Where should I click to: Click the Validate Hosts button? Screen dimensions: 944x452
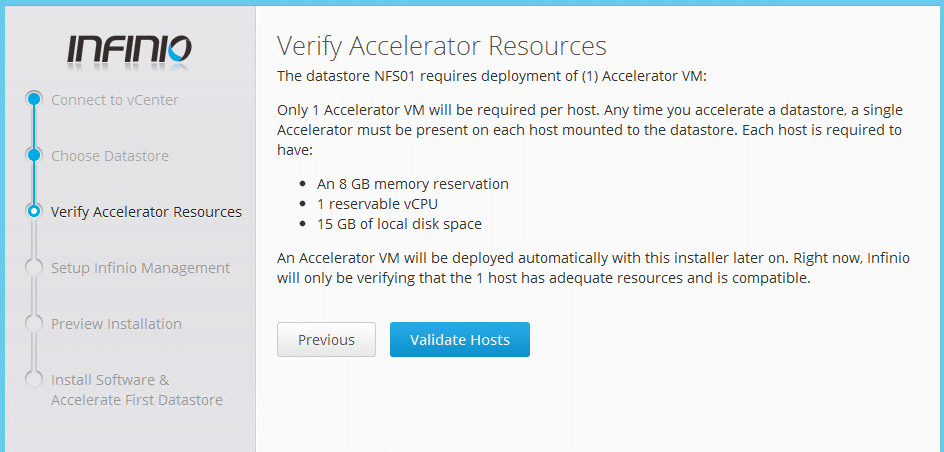[460, 339]
